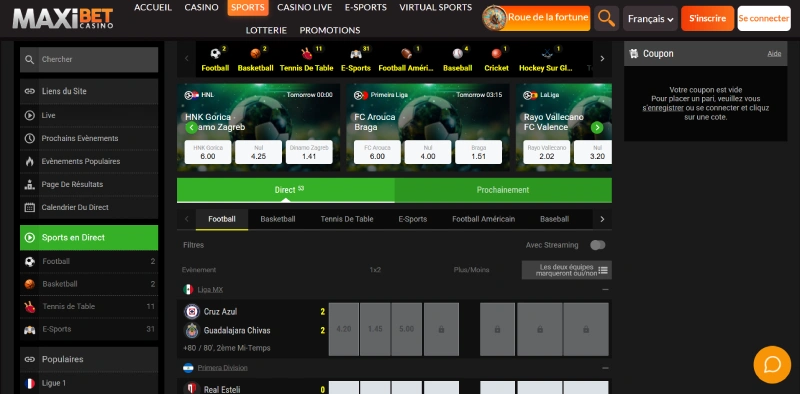Bet on FC Arouca at 6.00
Viewport: 800px width, 394px height.
click(377, 152)
